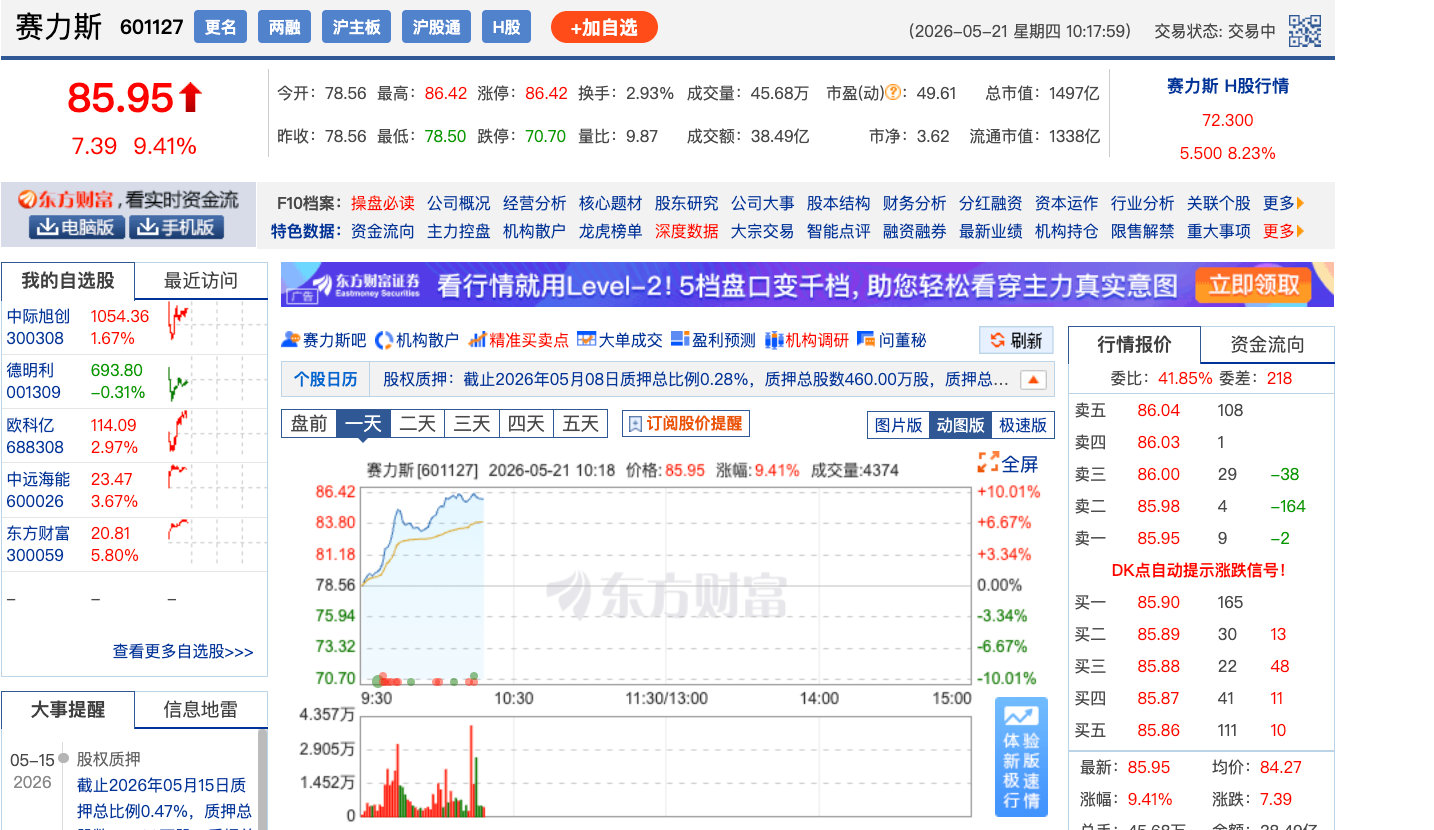Click the 大事提醒 panel scrollbar
1434x830 pixels.
coord(263,779)
